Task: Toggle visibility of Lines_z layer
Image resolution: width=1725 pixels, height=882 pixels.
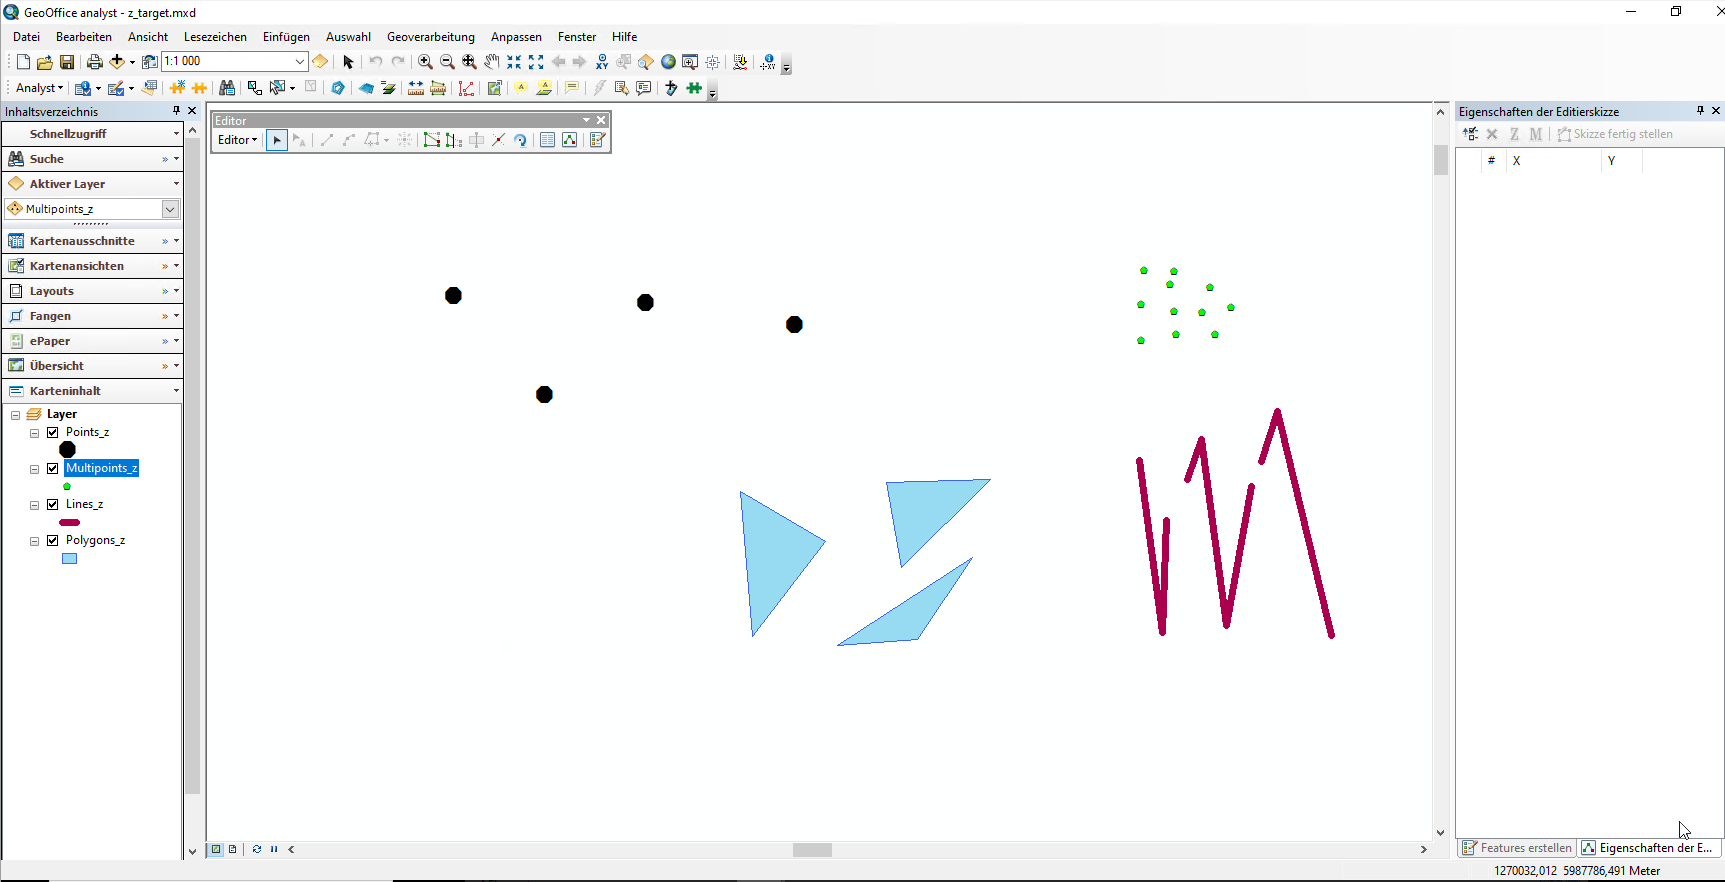Action: [53, 504]
